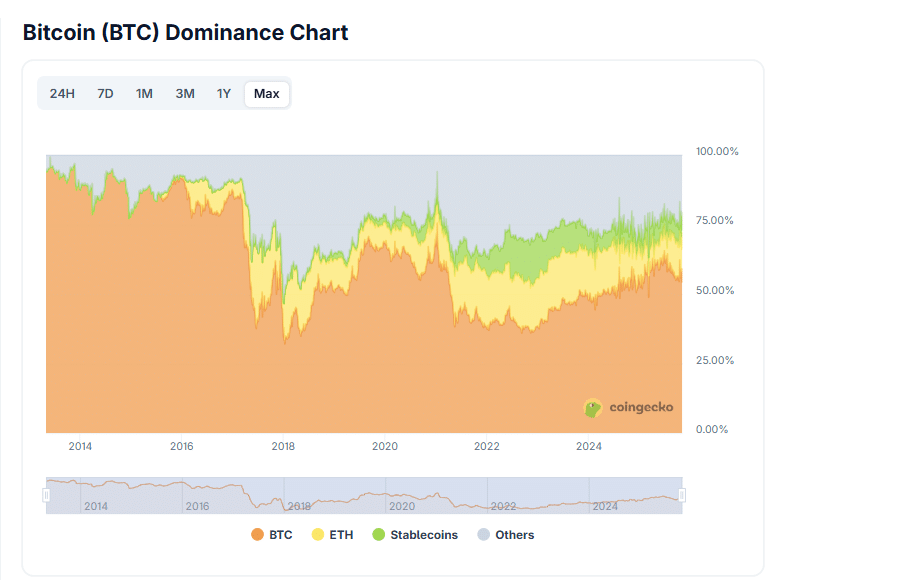Hide the Stablecoins legend series
This screenshot has height=580, width=903.
coord(424,535)
